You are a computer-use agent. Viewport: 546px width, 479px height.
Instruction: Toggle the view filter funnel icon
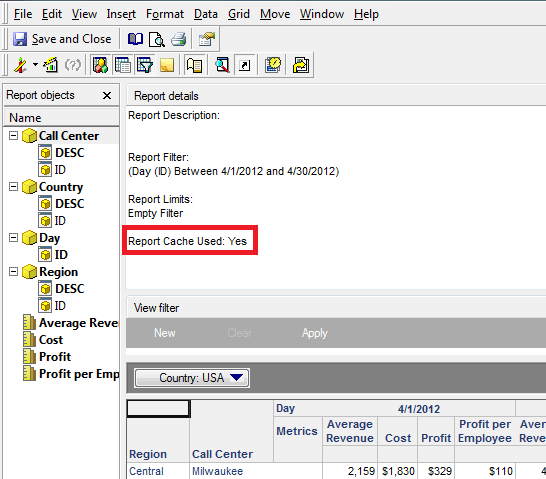tap(145, 65)
